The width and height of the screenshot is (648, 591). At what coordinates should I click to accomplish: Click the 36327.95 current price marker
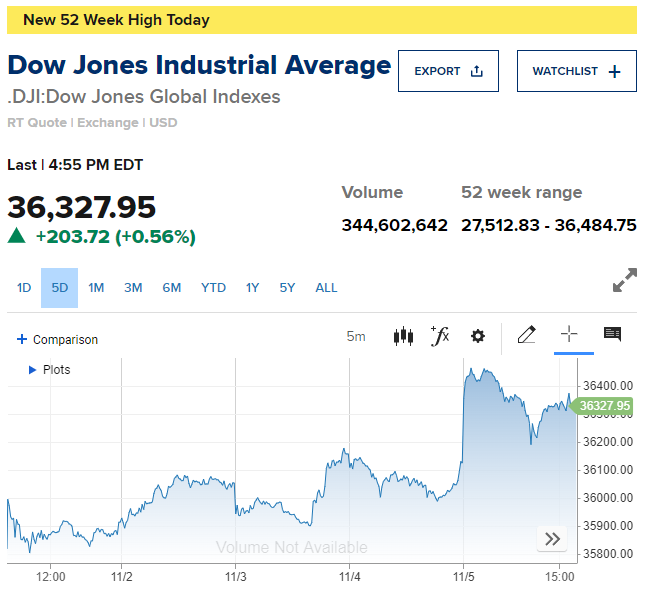click(x=602, y=406)
